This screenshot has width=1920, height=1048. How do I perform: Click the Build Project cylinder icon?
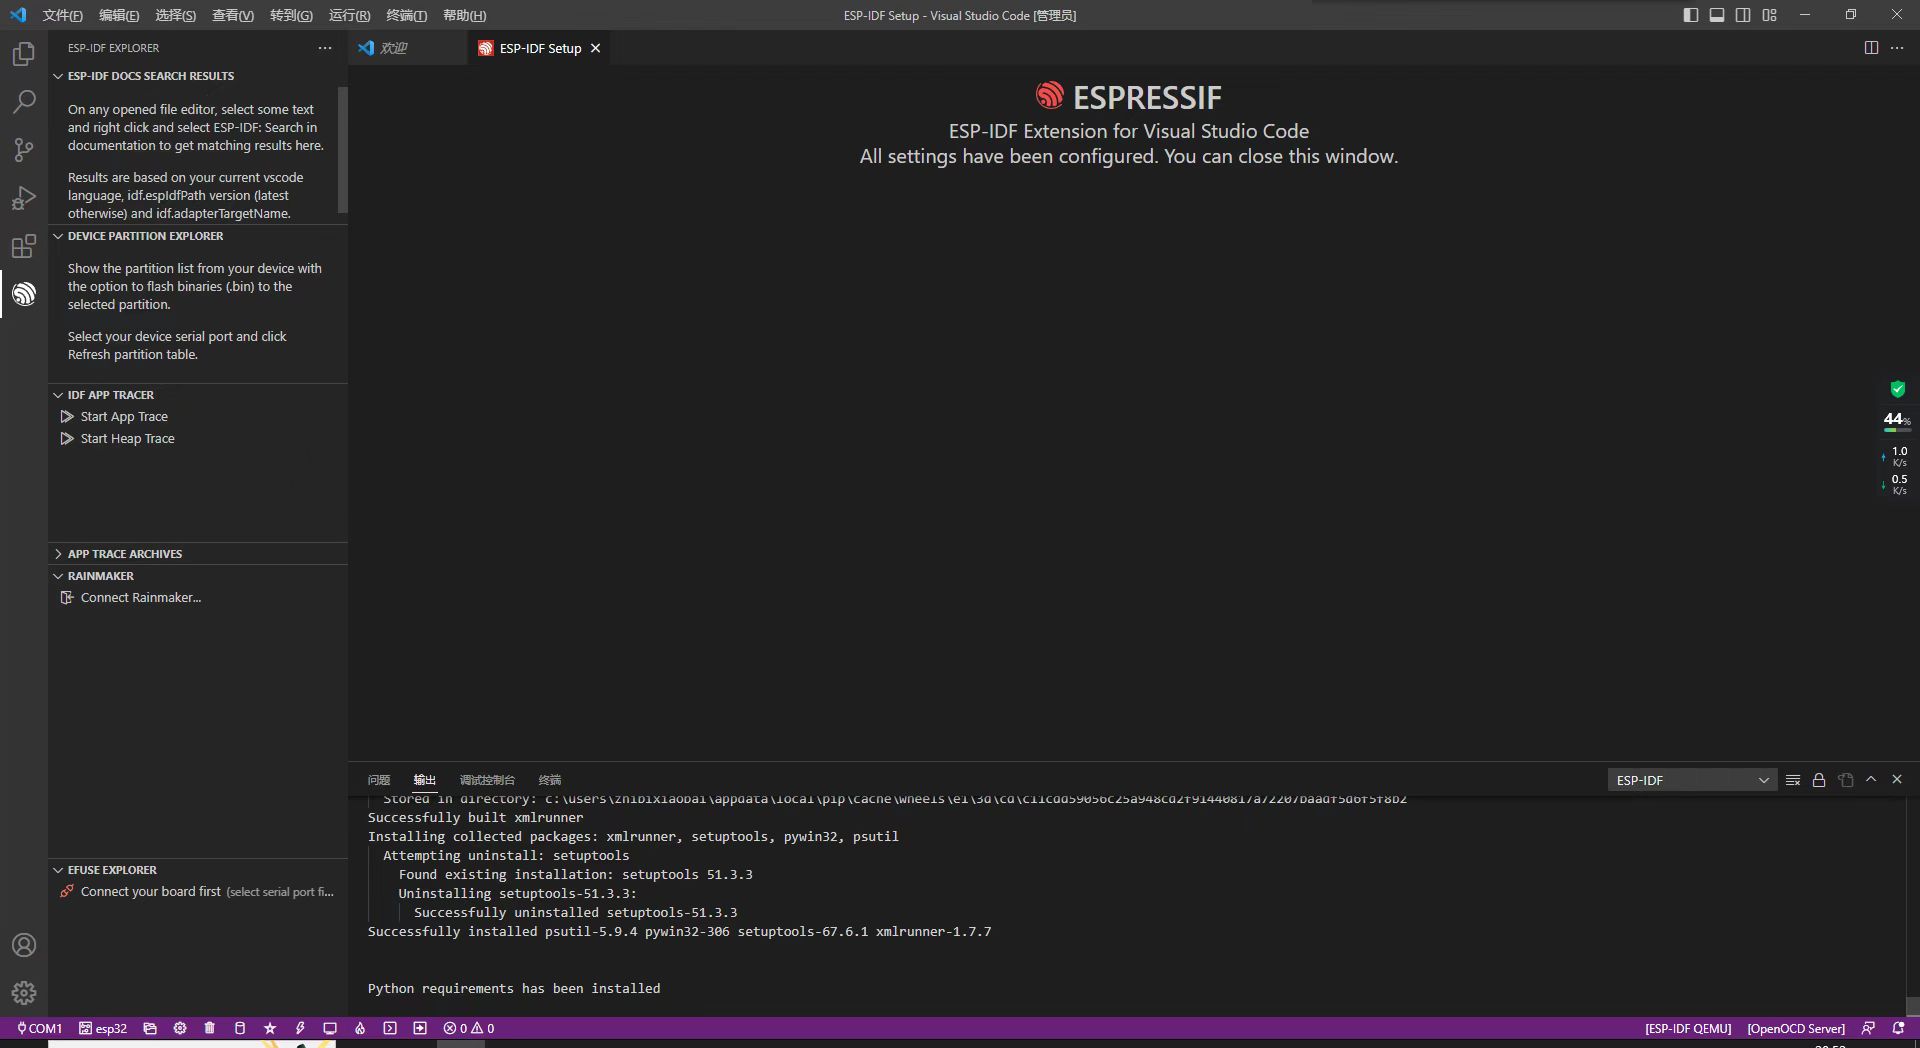(240, 1028)
